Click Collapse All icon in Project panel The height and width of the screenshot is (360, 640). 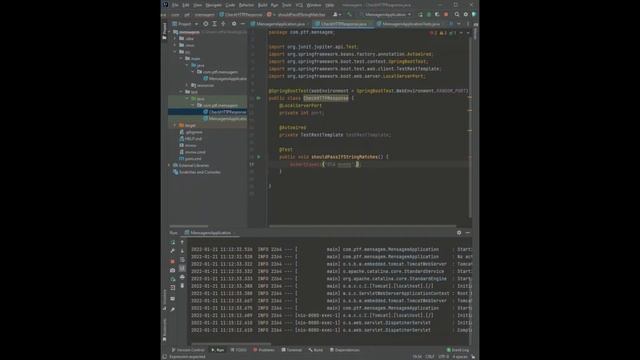(223, 24)
